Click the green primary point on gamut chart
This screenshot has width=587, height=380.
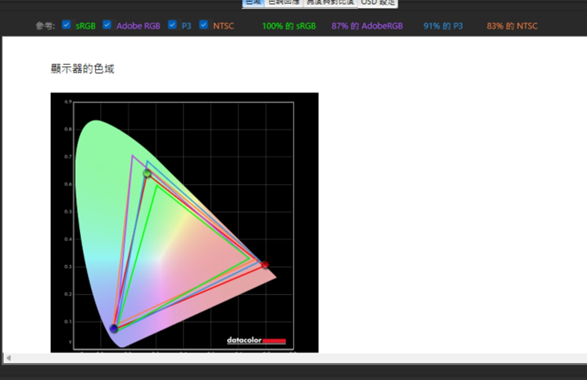pyautogui.click(x=147, y=173)
